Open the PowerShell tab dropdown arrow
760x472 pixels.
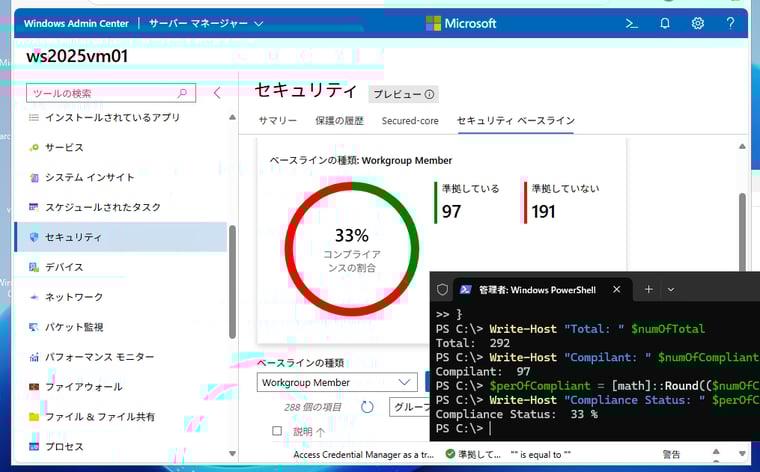click(671, 290)
